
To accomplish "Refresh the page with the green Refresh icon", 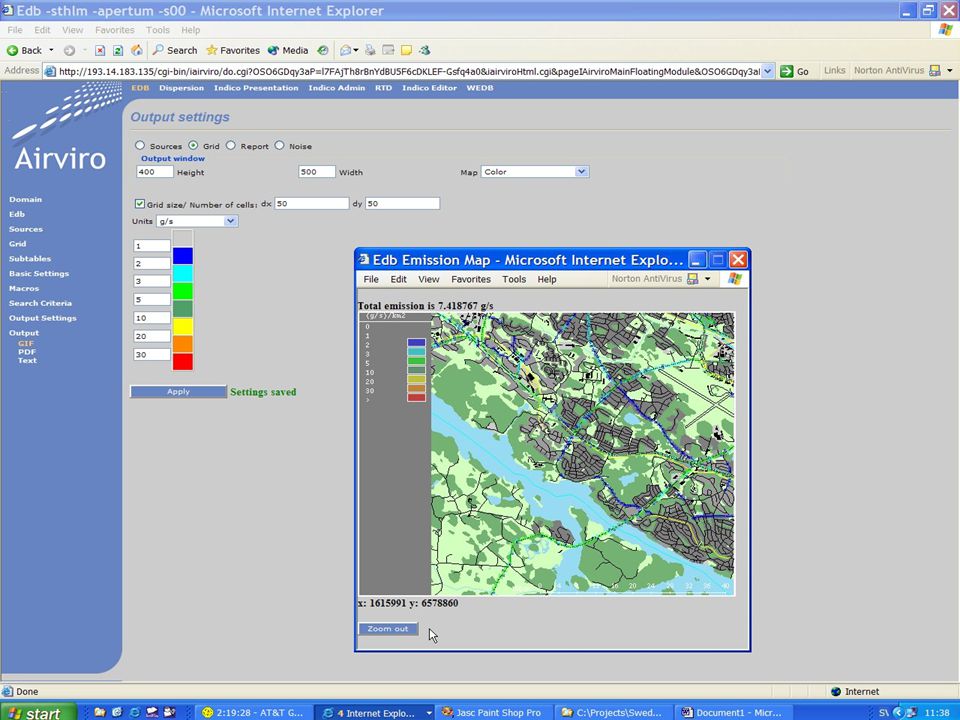I will (118, 50).
